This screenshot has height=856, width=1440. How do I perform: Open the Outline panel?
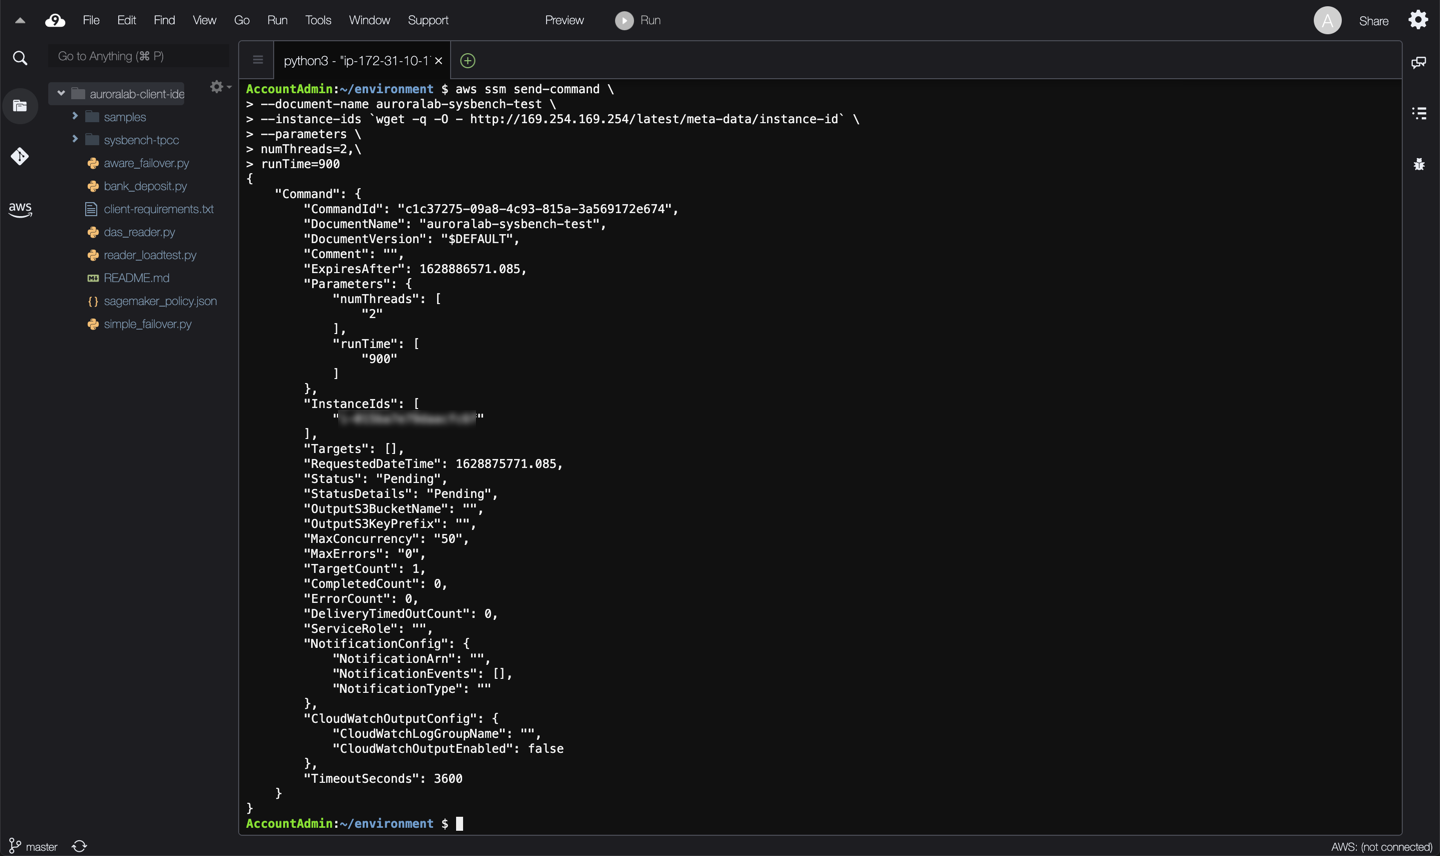pyautogui.click(x=1419, y=113)
